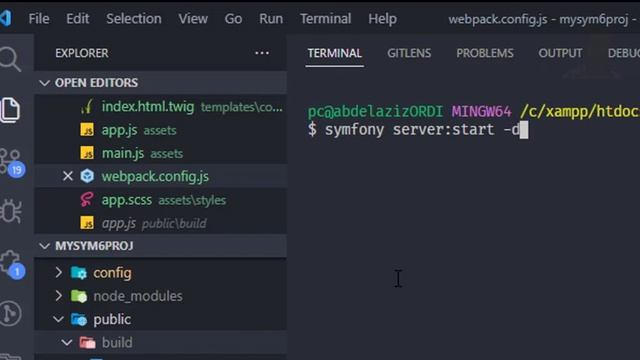Click the twig icon of index.html.twig
The height and width of the screenshot is (360, 640).
pyautogui.click(x=87, y=107)
